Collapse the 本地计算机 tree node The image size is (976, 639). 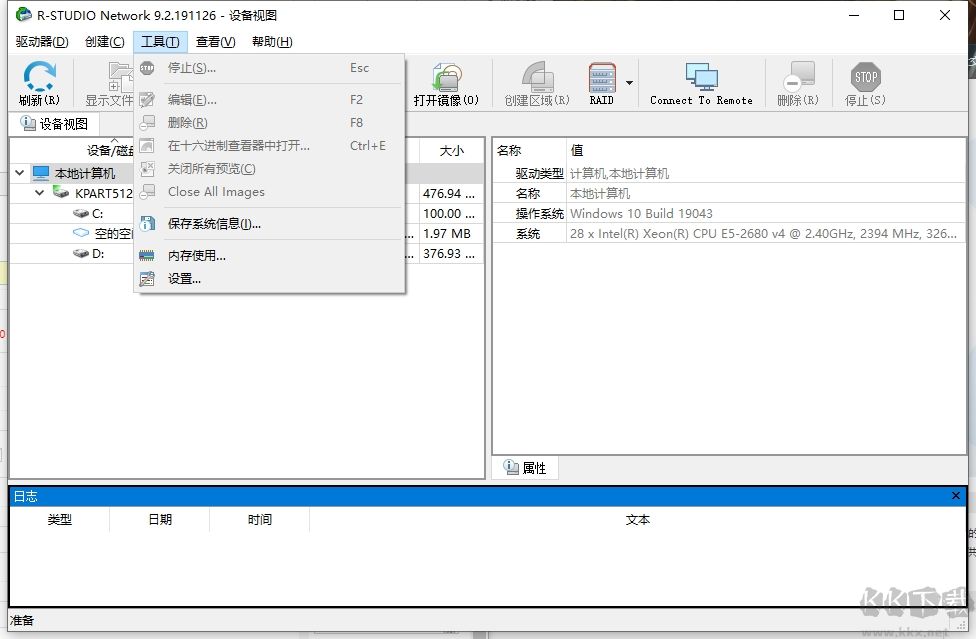click(20, 173)
